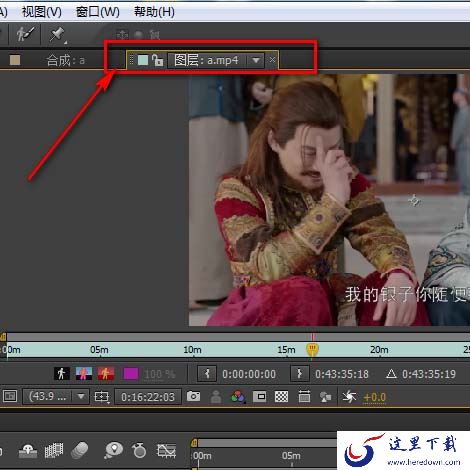
Task: Select the Roto Brush tool
Action: [x=25, y=34]
